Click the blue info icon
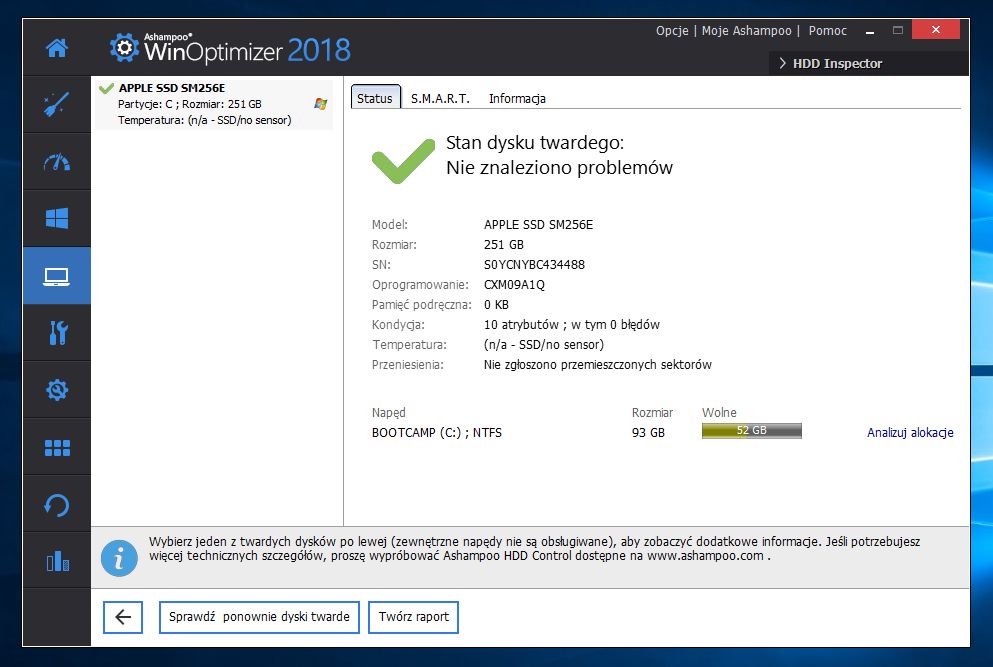 tap(119, 559)
